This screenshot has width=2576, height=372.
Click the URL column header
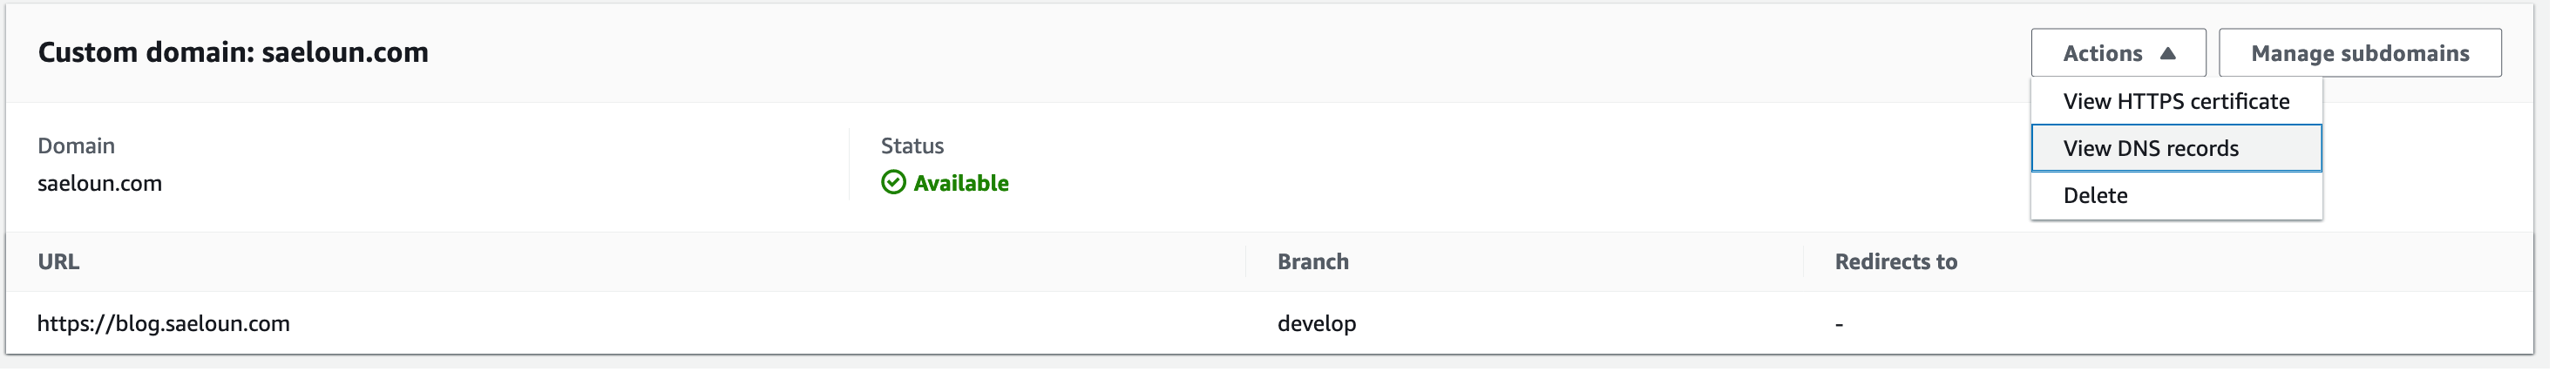coord(58,261)
